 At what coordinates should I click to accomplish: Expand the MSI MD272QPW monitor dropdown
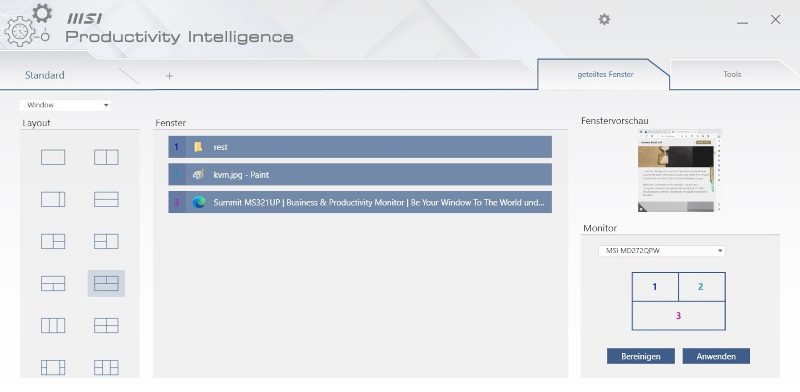coord(662,251)
